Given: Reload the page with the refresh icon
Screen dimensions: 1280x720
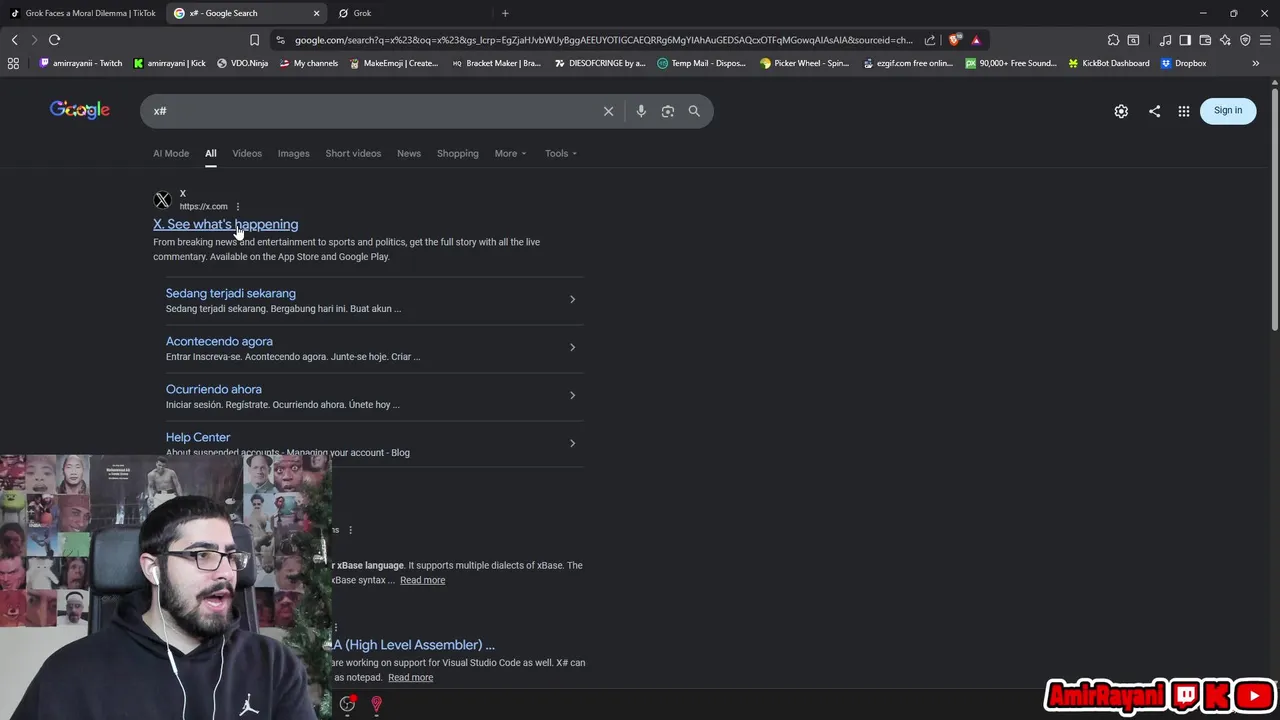Looking at the screenshot, I should 54,40.
